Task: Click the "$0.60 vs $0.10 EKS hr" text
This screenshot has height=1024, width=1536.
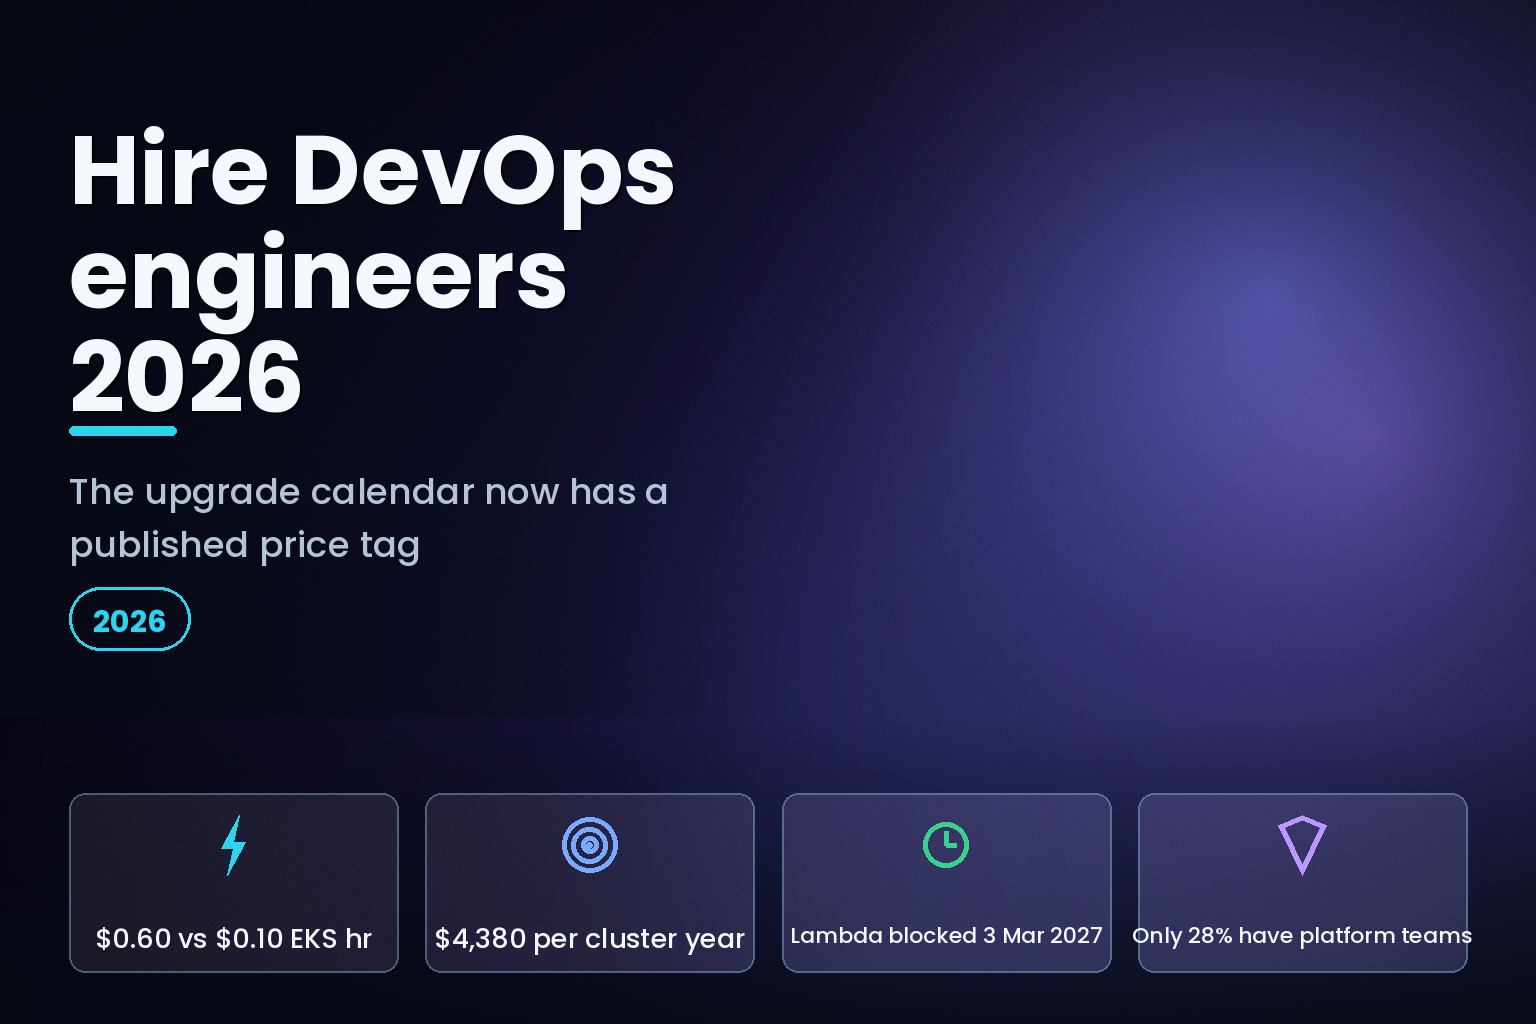Action: coord(234,939)
